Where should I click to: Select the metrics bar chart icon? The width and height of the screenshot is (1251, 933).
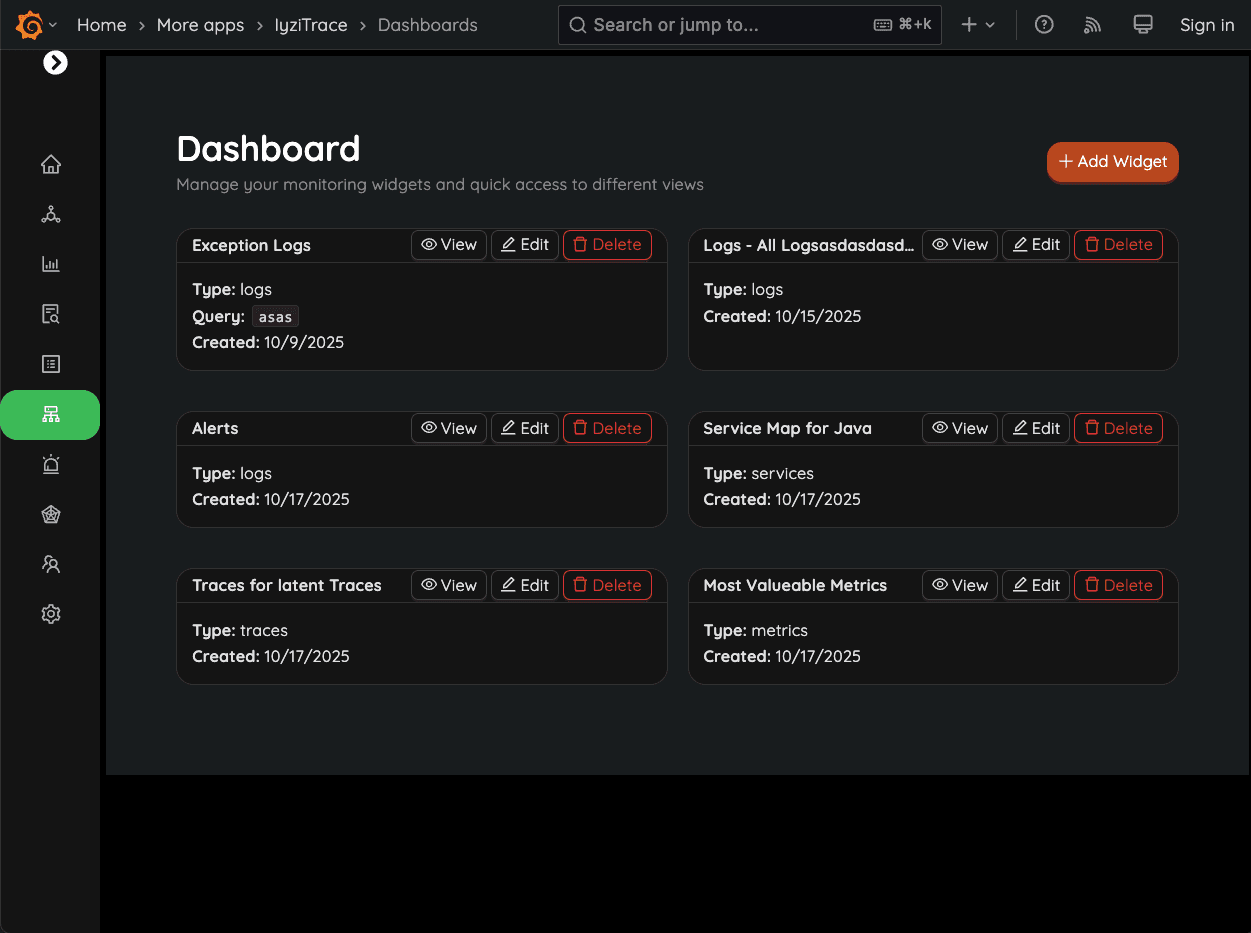coord(50,263)
